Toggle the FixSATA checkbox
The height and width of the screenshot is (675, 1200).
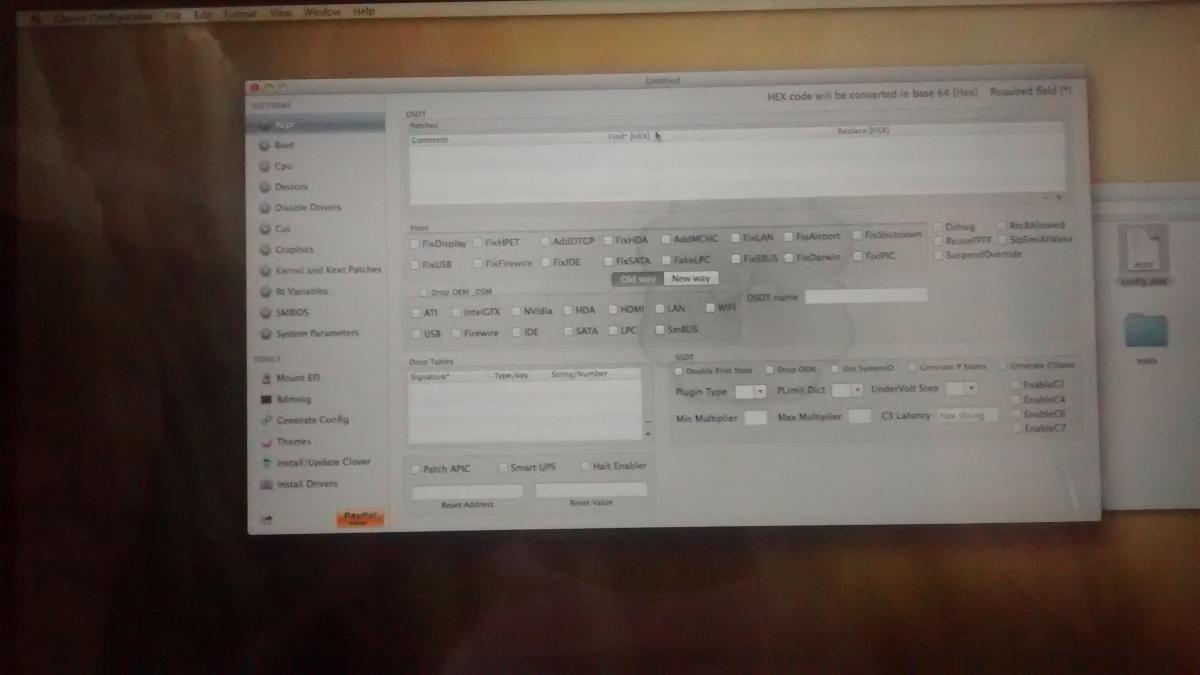pyautogui.click(x=608, y=260)
